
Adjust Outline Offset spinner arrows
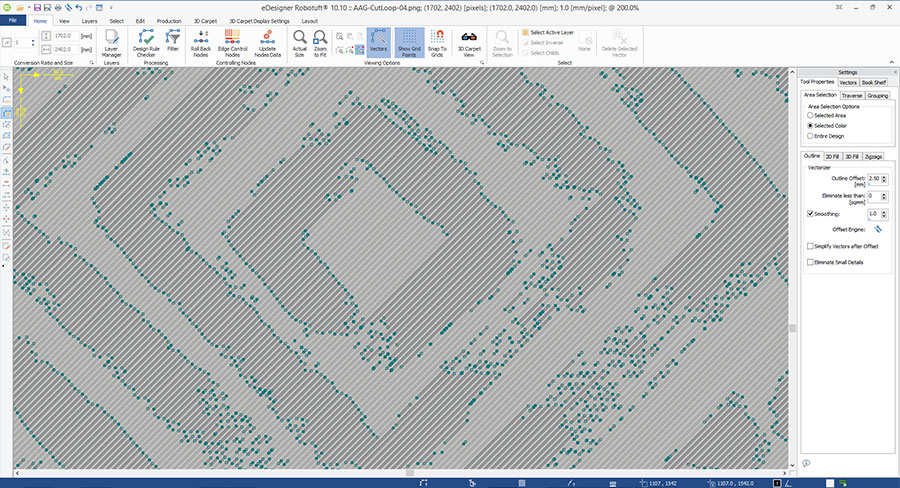pyautogui.click(x=884, y=179)
